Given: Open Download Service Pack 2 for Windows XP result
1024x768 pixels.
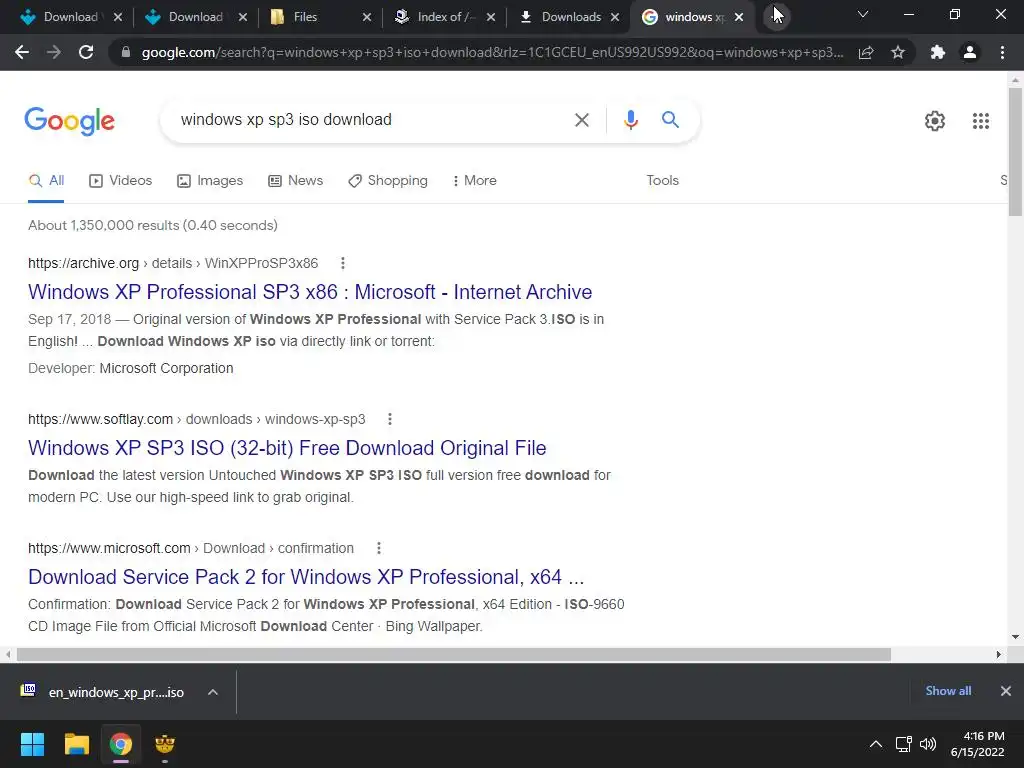Looking at the screenshot, I should (x=306, y=577).
